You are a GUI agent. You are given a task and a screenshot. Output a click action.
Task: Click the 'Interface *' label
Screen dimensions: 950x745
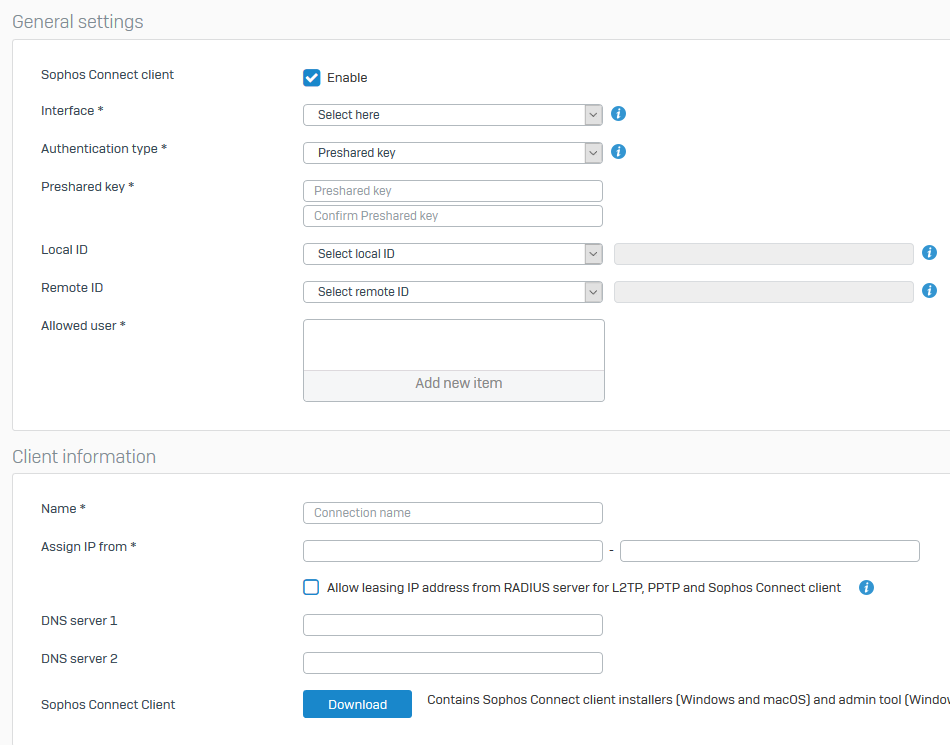(72, 111)
